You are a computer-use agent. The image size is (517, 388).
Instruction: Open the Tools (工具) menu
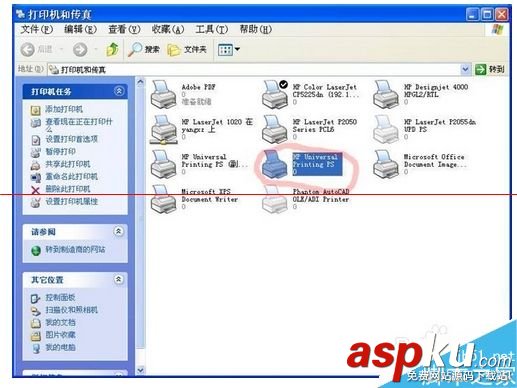[x=211, y=29]
